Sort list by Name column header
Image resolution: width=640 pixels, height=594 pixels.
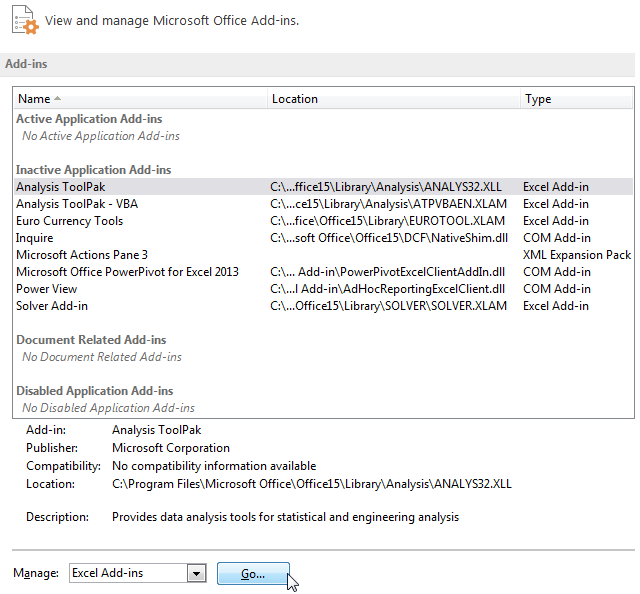point(140,99)
